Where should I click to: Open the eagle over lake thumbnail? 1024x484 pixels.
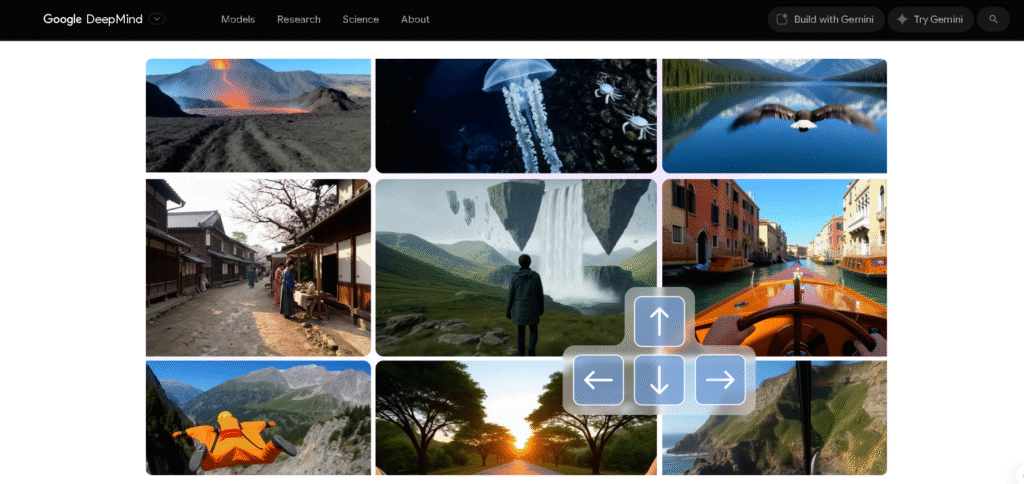tap(774, 115)
